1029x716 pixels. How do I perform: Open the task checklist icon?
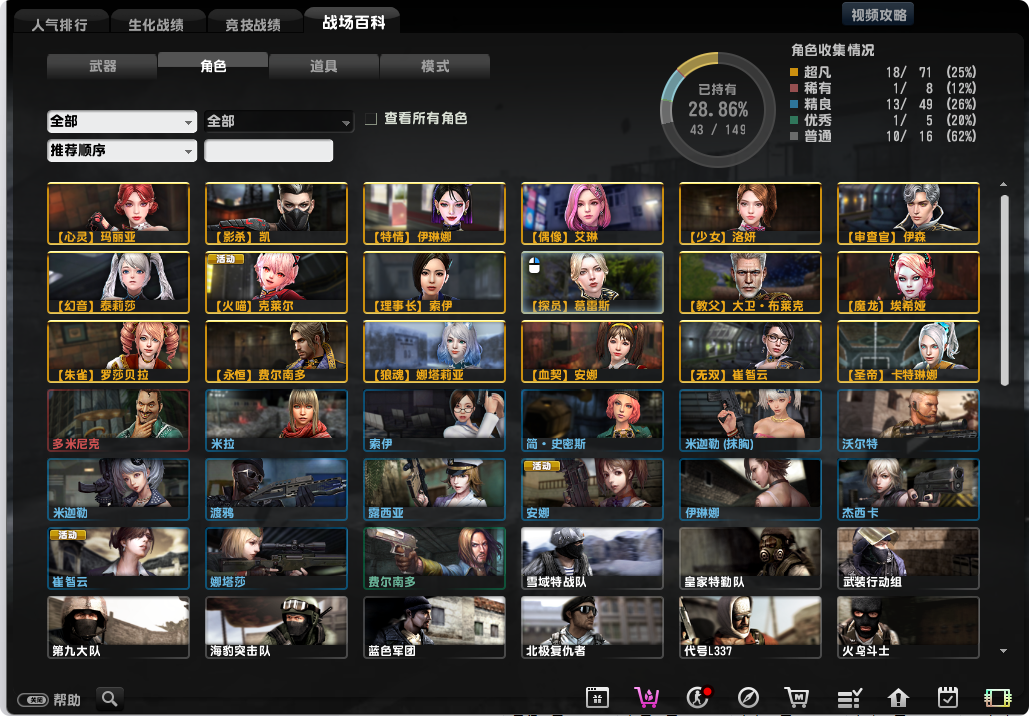(849, 698)
